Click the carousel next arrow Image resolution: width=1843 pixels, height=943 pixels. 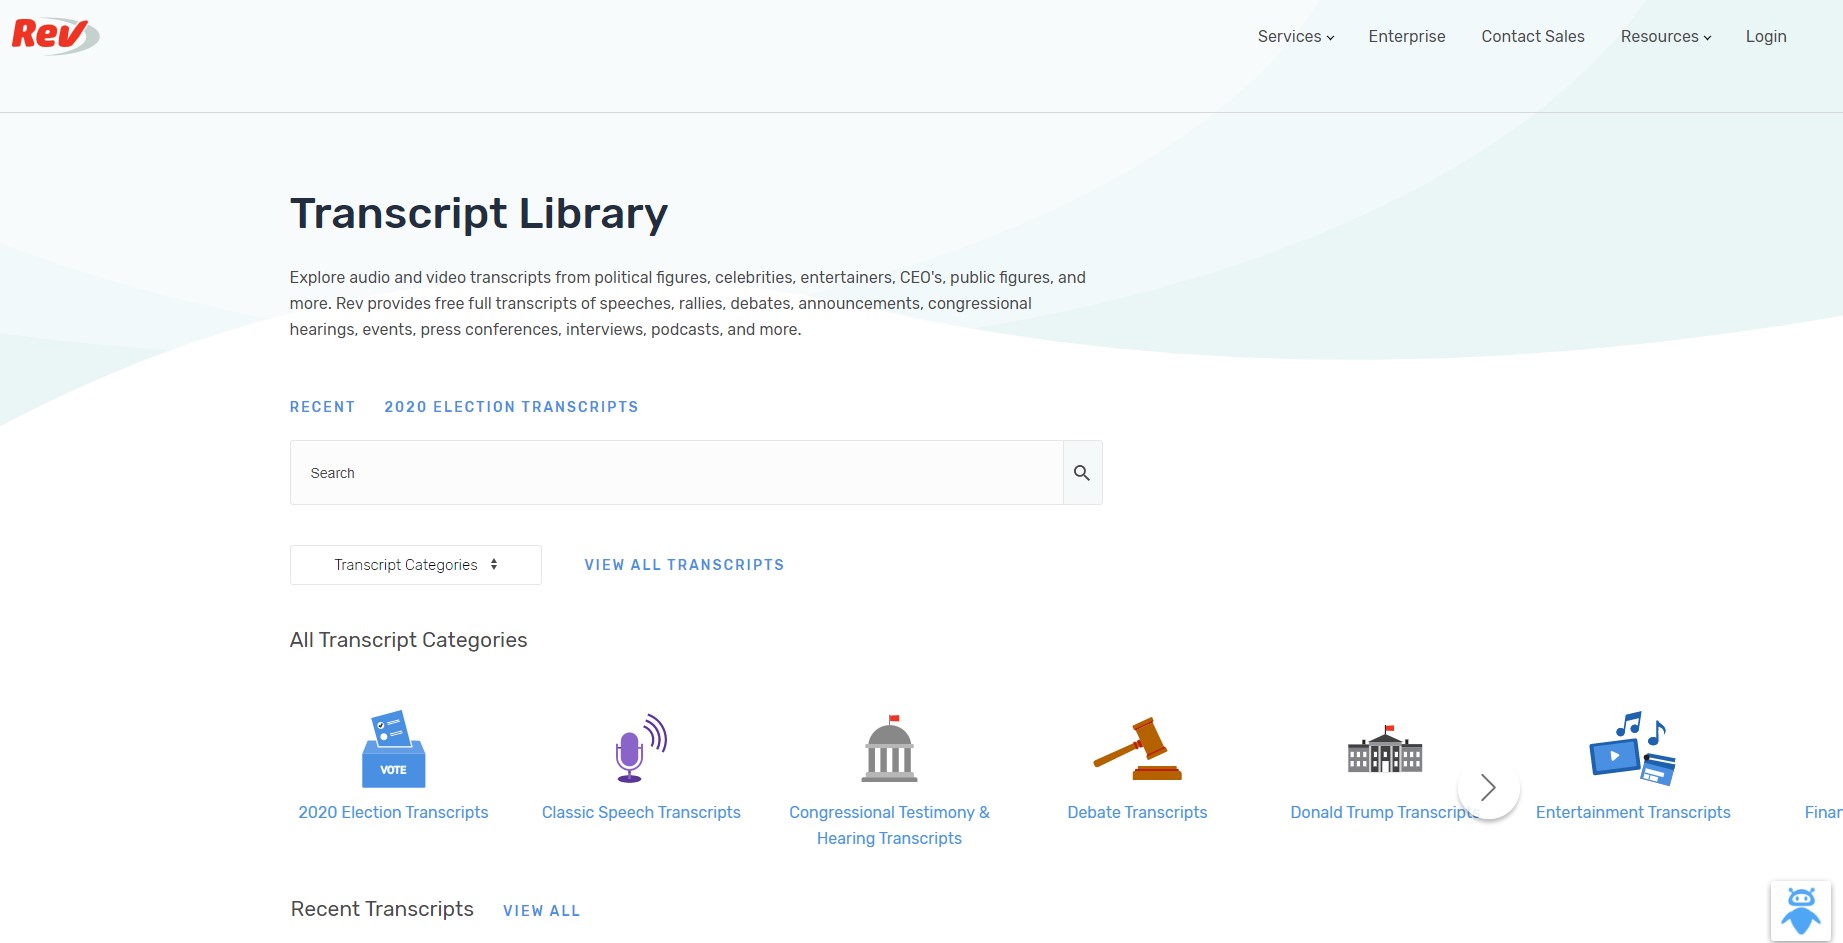click(1488, 788)
